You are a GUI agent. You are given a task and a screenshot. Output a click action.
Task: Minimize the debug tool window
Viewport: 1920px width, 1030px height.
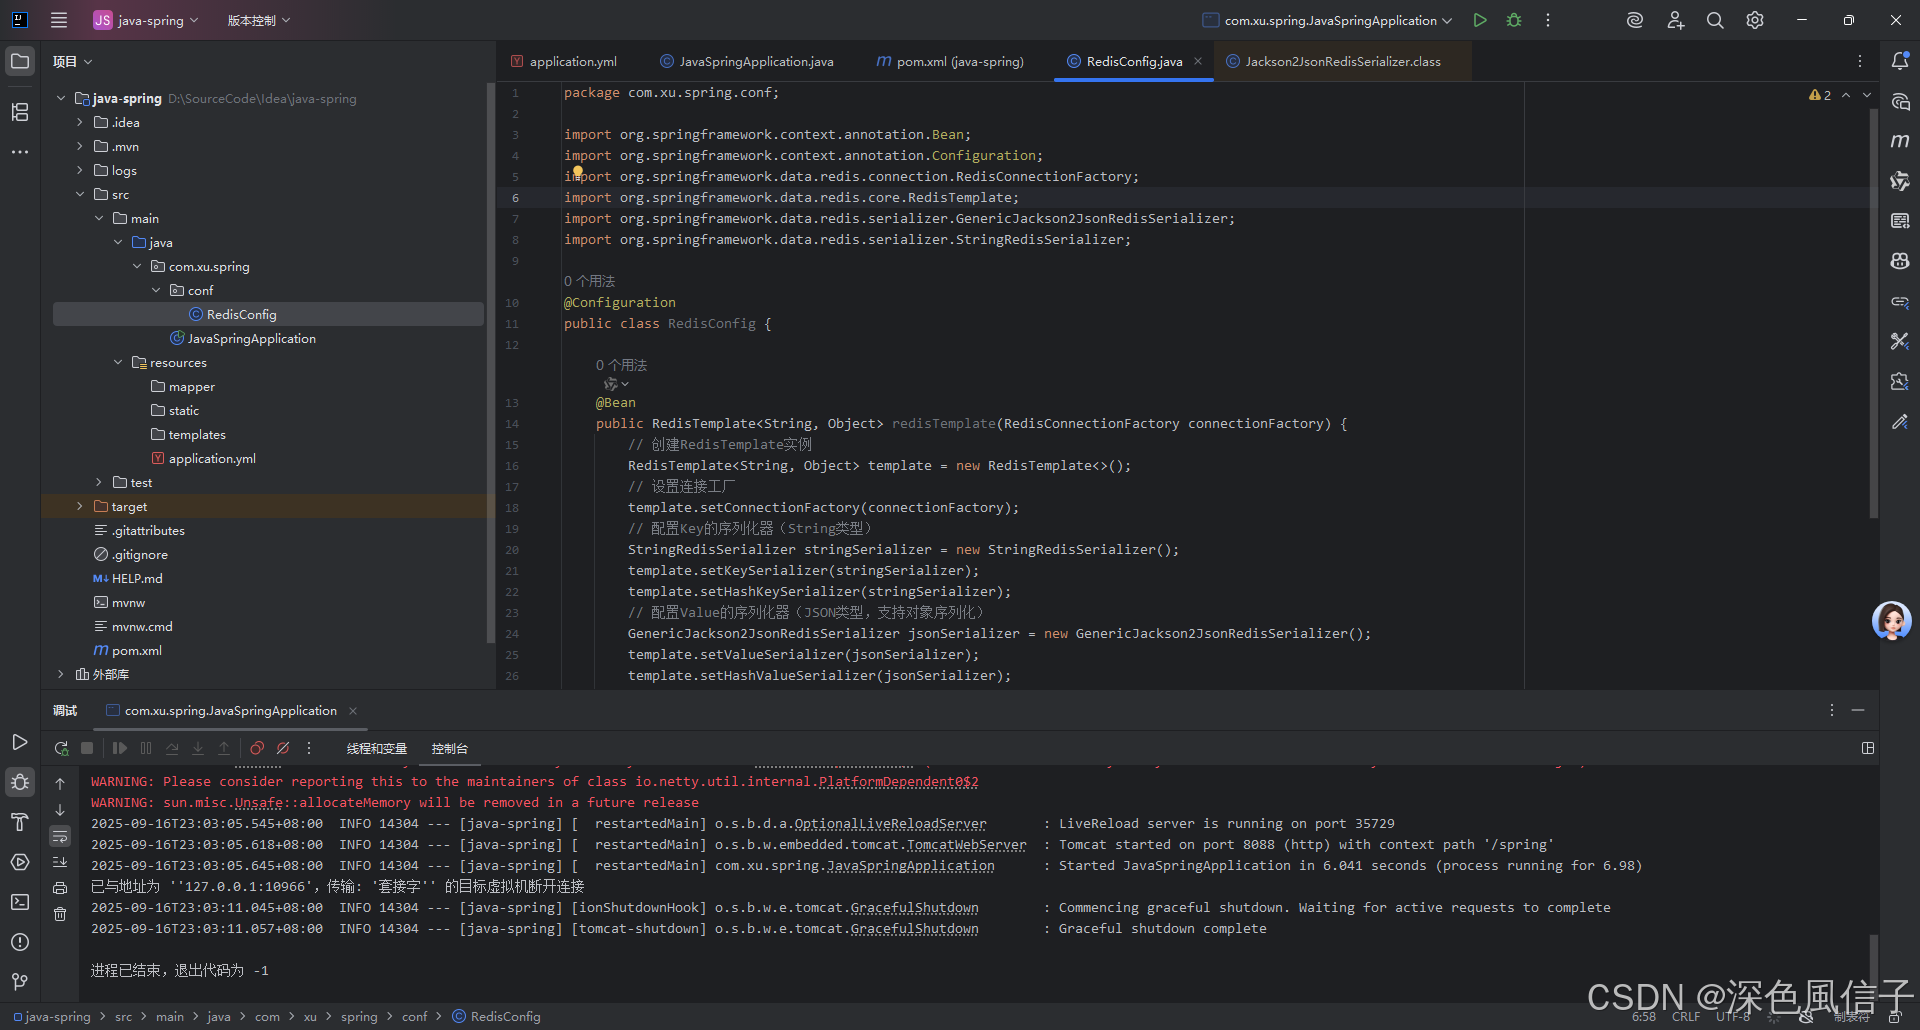[1858, 710]
